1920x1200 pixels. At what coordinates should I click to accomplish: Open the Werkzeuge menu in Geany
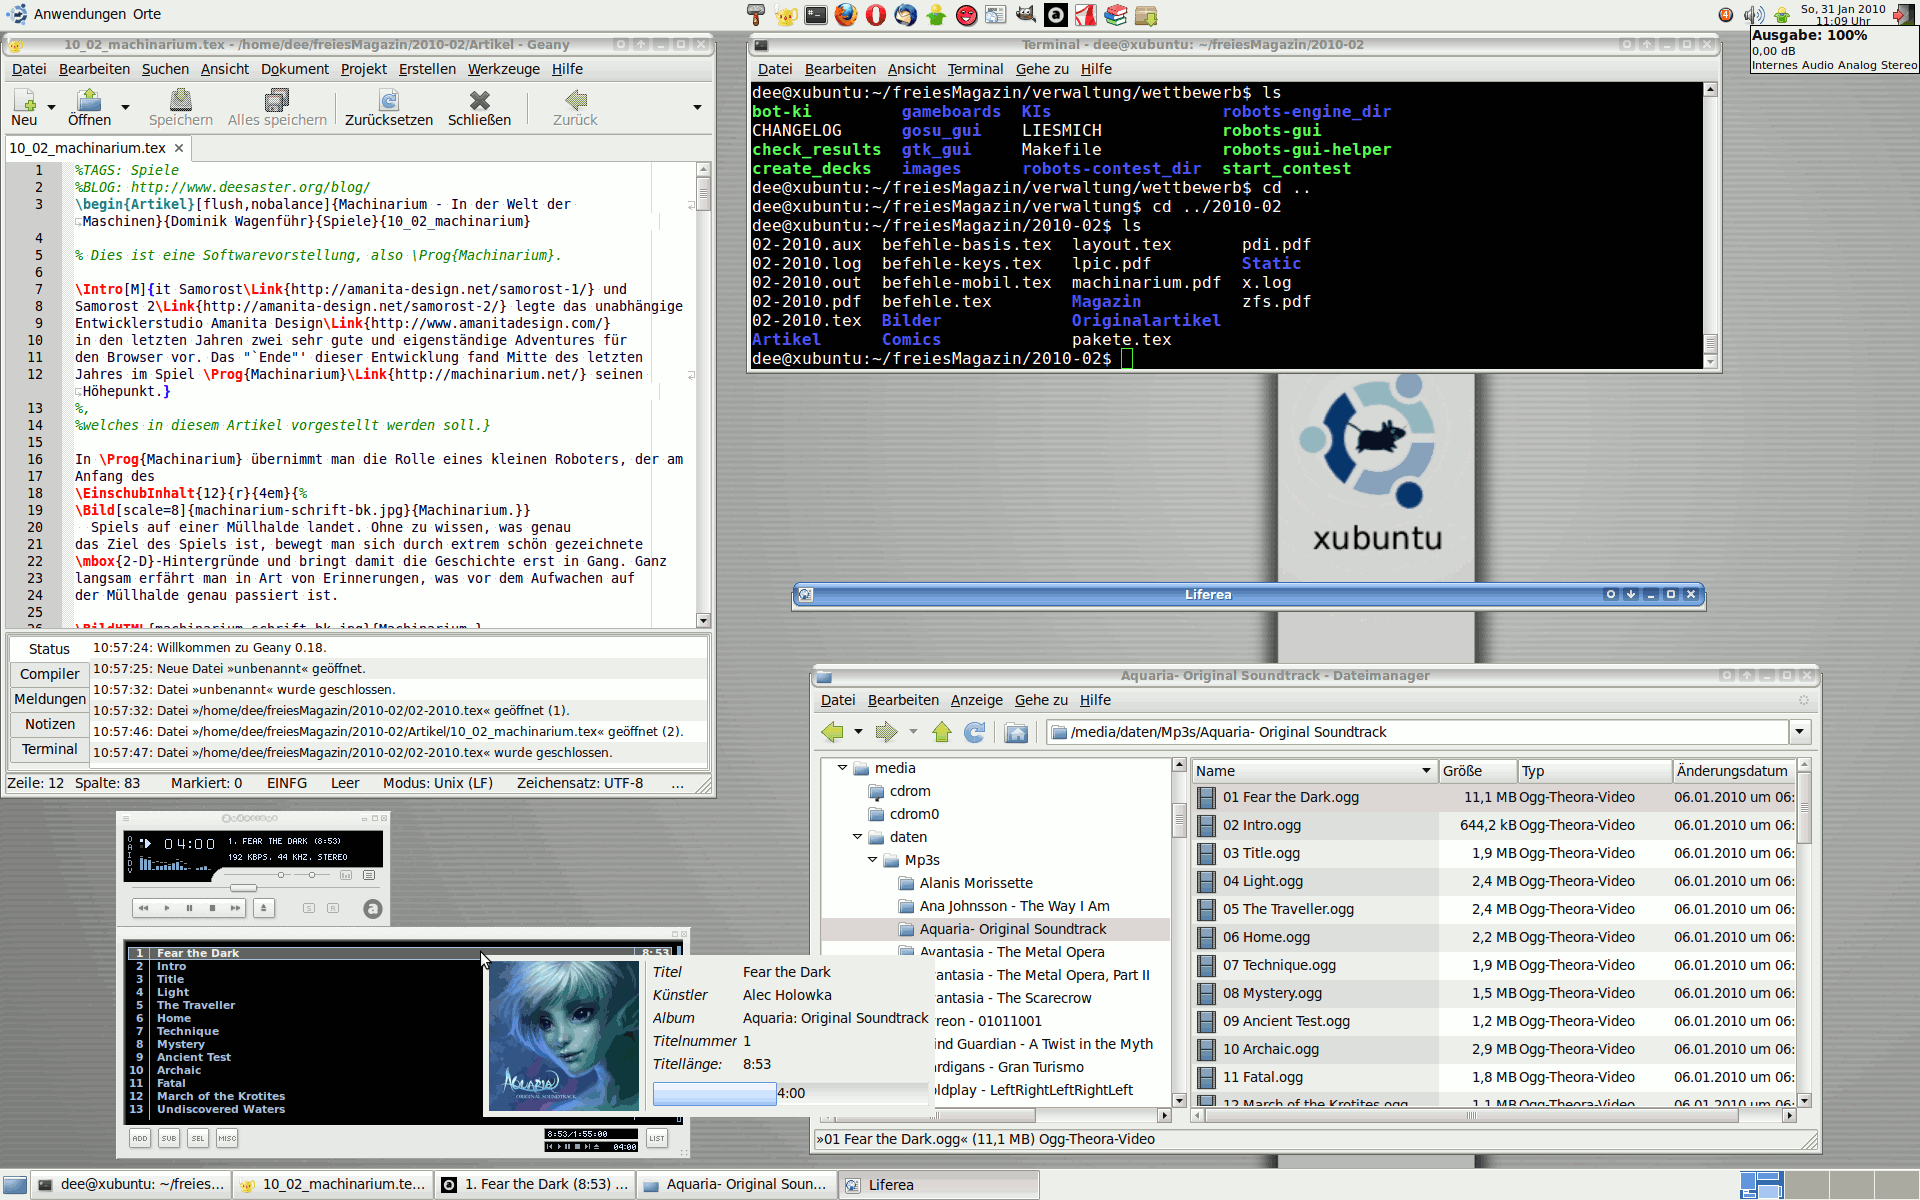pyautogui.click(x=504, y=69)
